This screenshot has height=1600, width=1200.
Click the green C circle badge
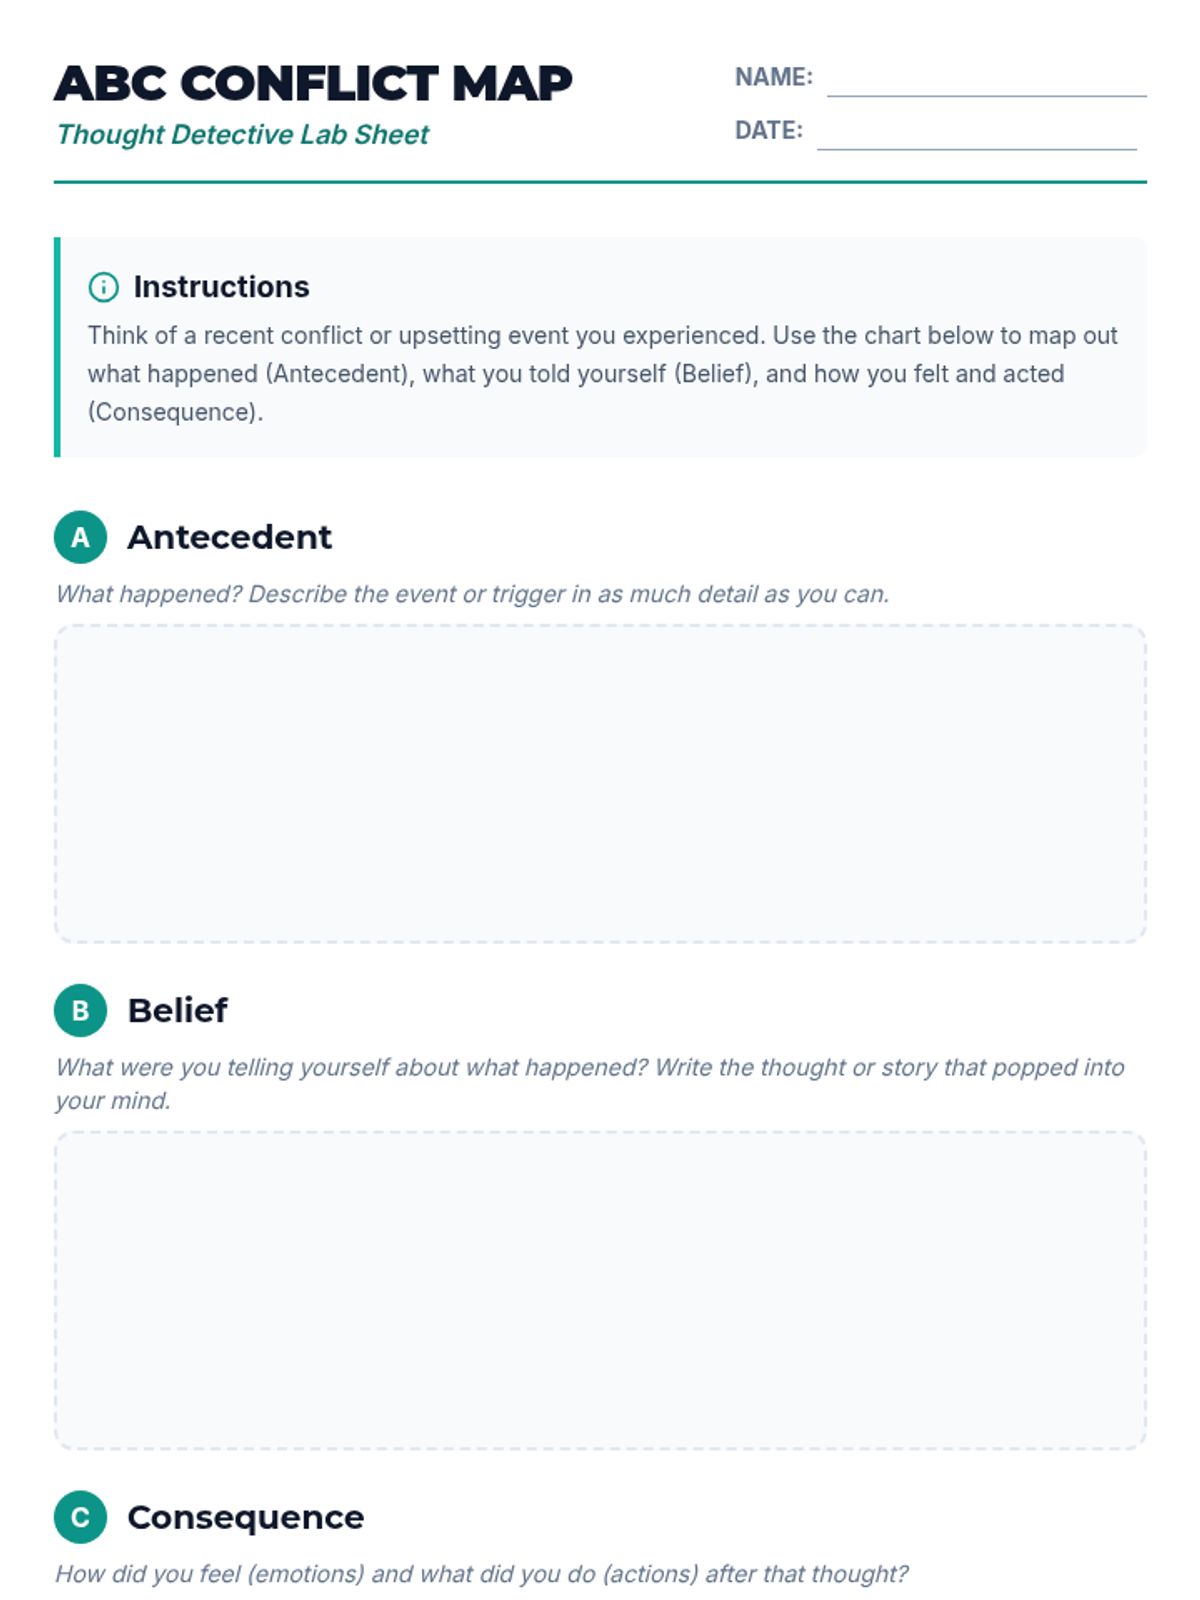80,1517
